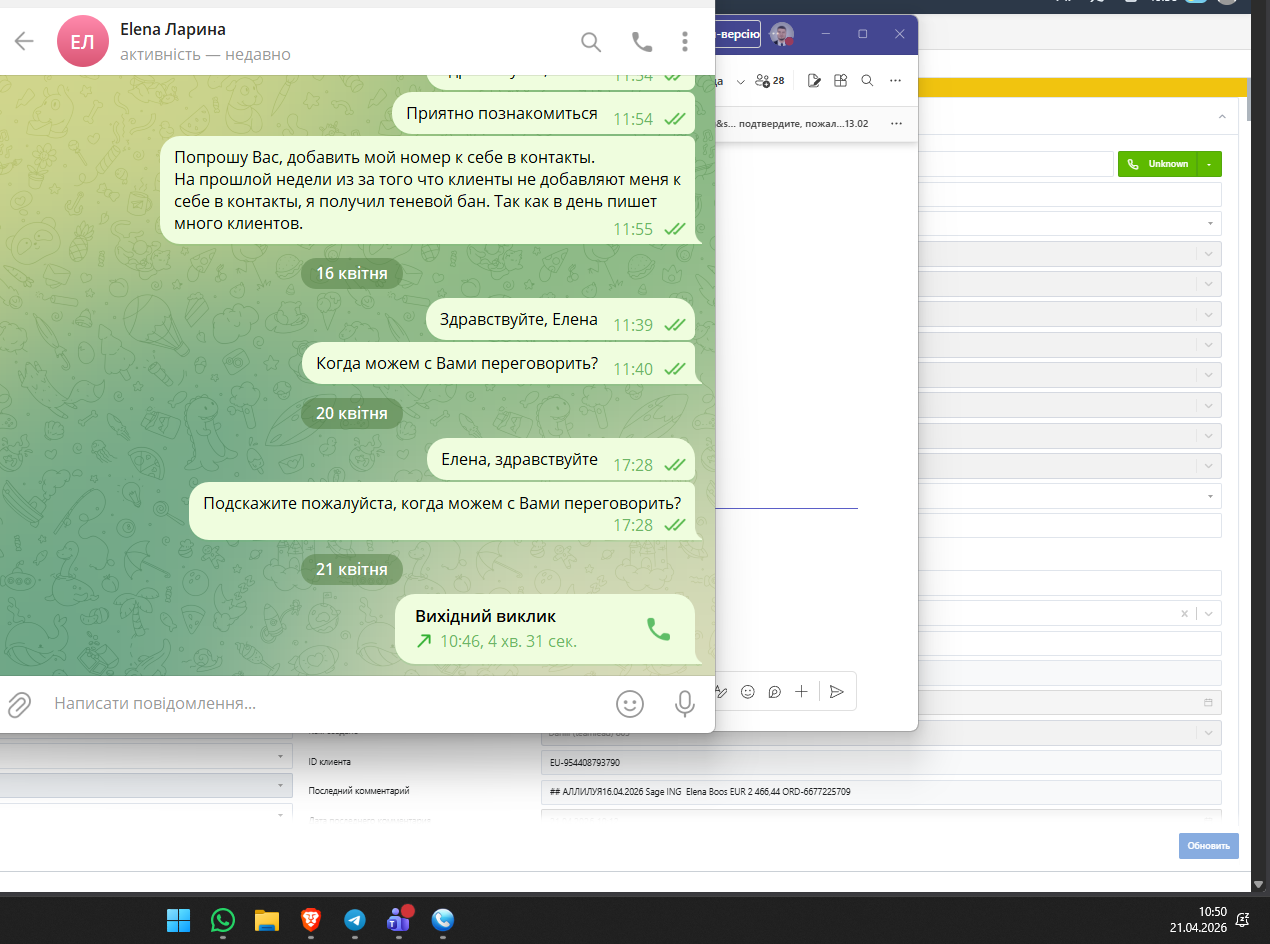1270x944 pixels.
Task: Open Teams header more options ellipsis
Action: [895, 80]
